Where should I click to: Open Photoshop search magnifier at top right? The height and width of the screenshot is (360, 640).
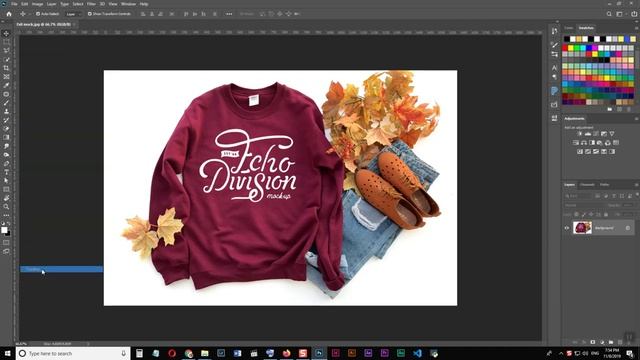tap(609, 14)
